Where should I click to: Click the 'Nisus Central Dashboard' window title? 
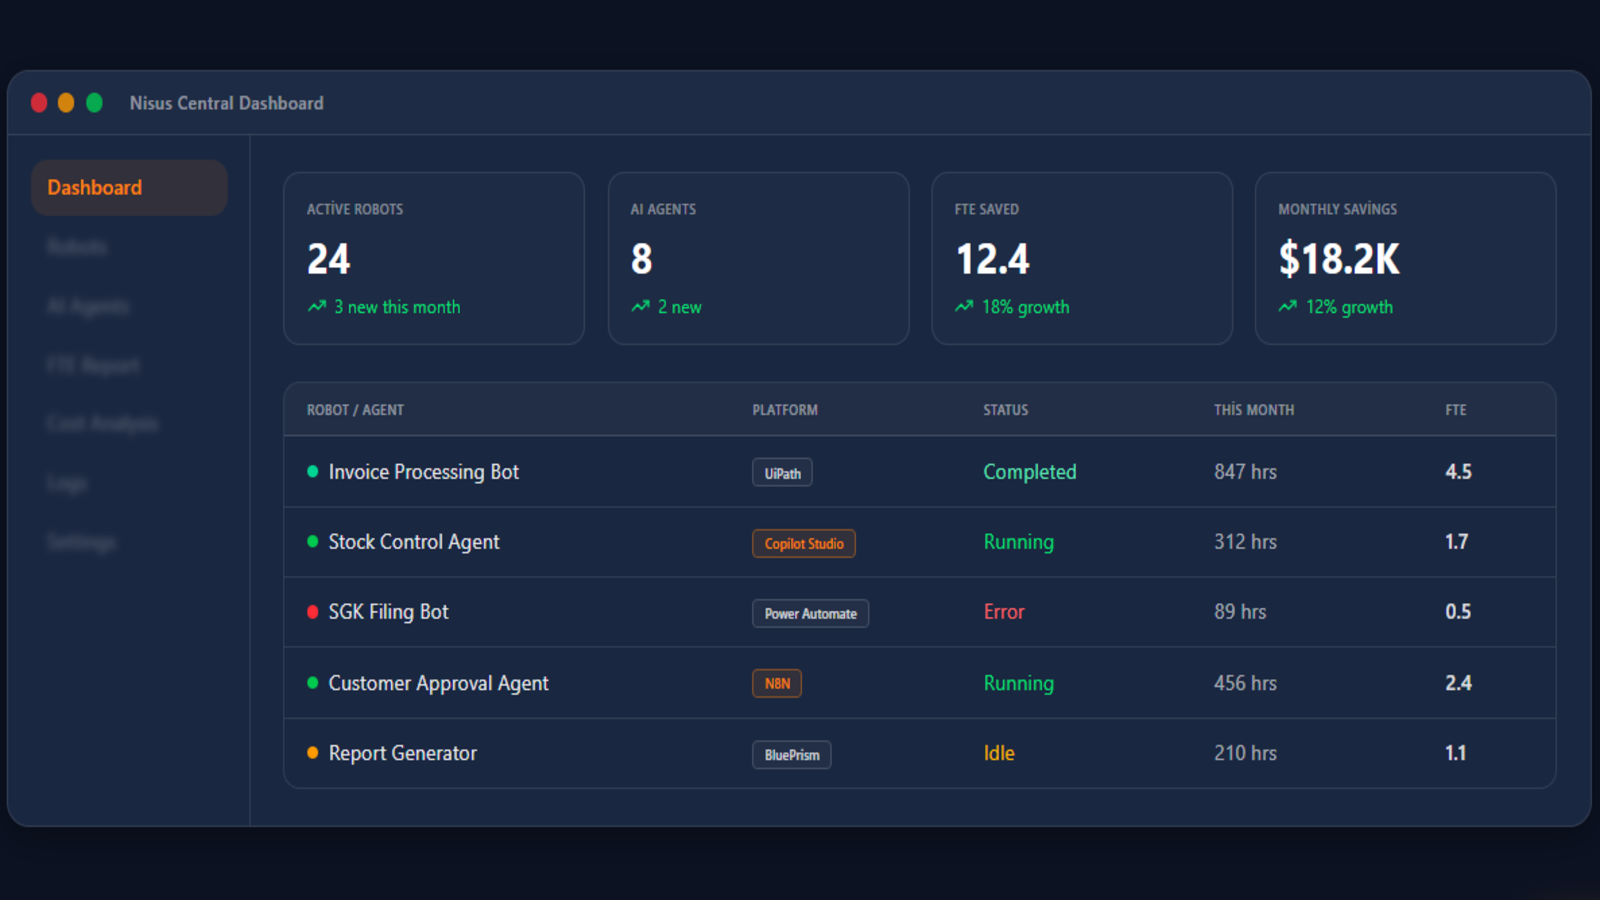click(x=226, y=103)
